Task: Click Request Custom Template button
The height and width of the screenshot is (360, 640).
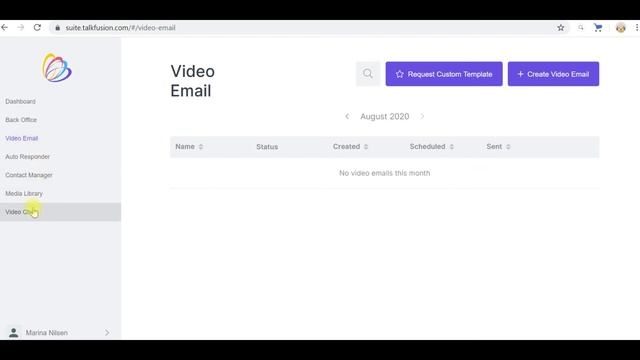Action: click(x=444, y=74)
